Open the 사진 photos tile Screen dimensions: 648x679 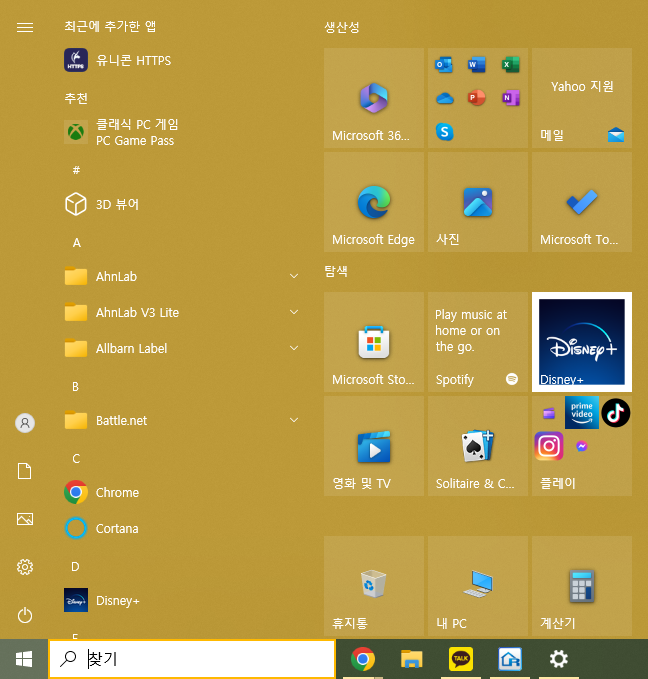[478, 202]
